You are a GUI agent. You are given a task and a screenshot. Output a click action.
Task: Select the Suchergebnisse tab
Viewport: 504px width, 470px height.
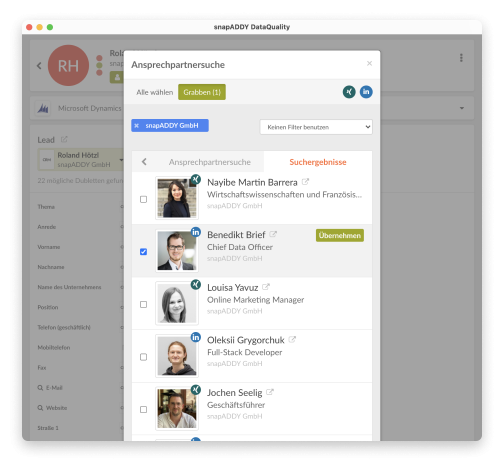click(x=318, y=162)
